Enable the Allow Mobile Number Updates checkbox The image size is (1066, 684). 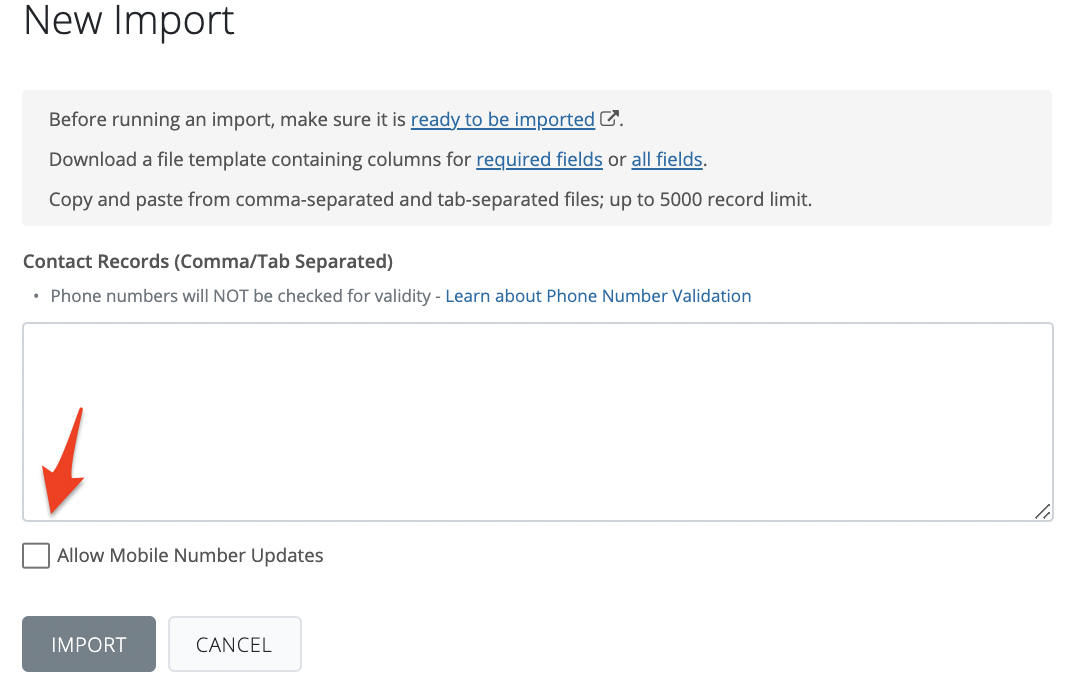(x=36, y=556)
